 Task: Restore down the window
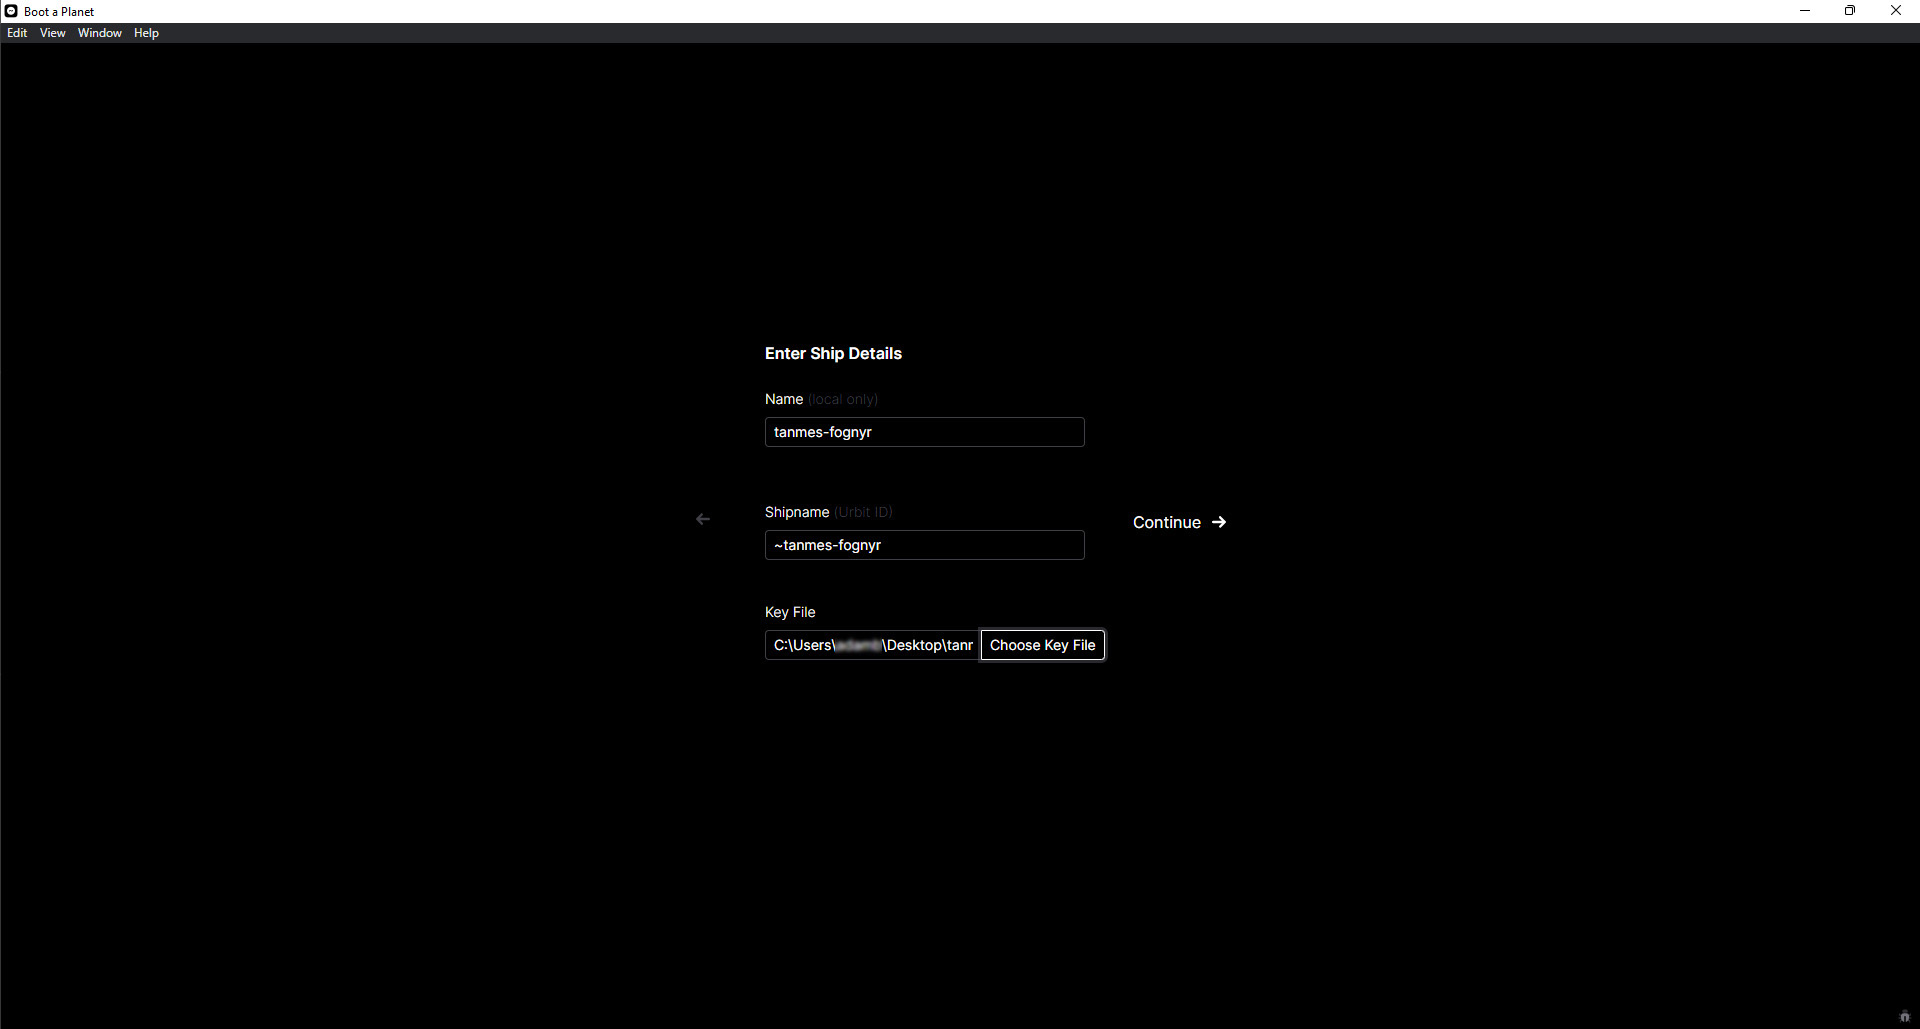1850,11
